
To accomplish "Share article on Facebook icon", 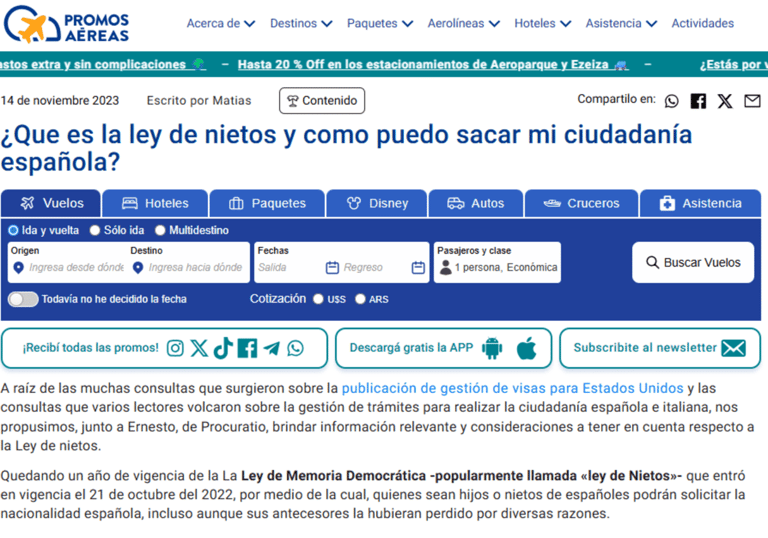I will point(698,101).
